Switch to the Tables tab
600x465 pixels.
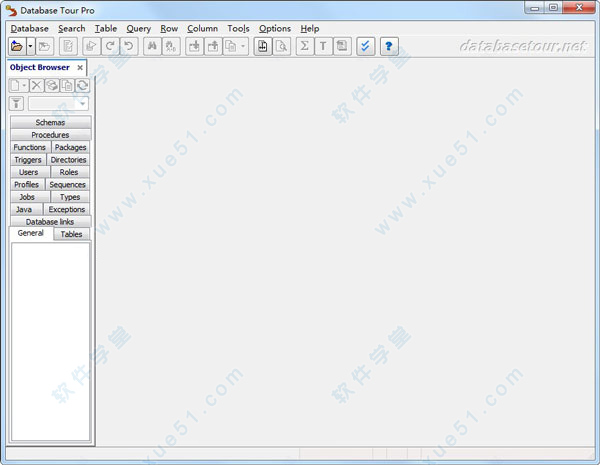[72, 234]
